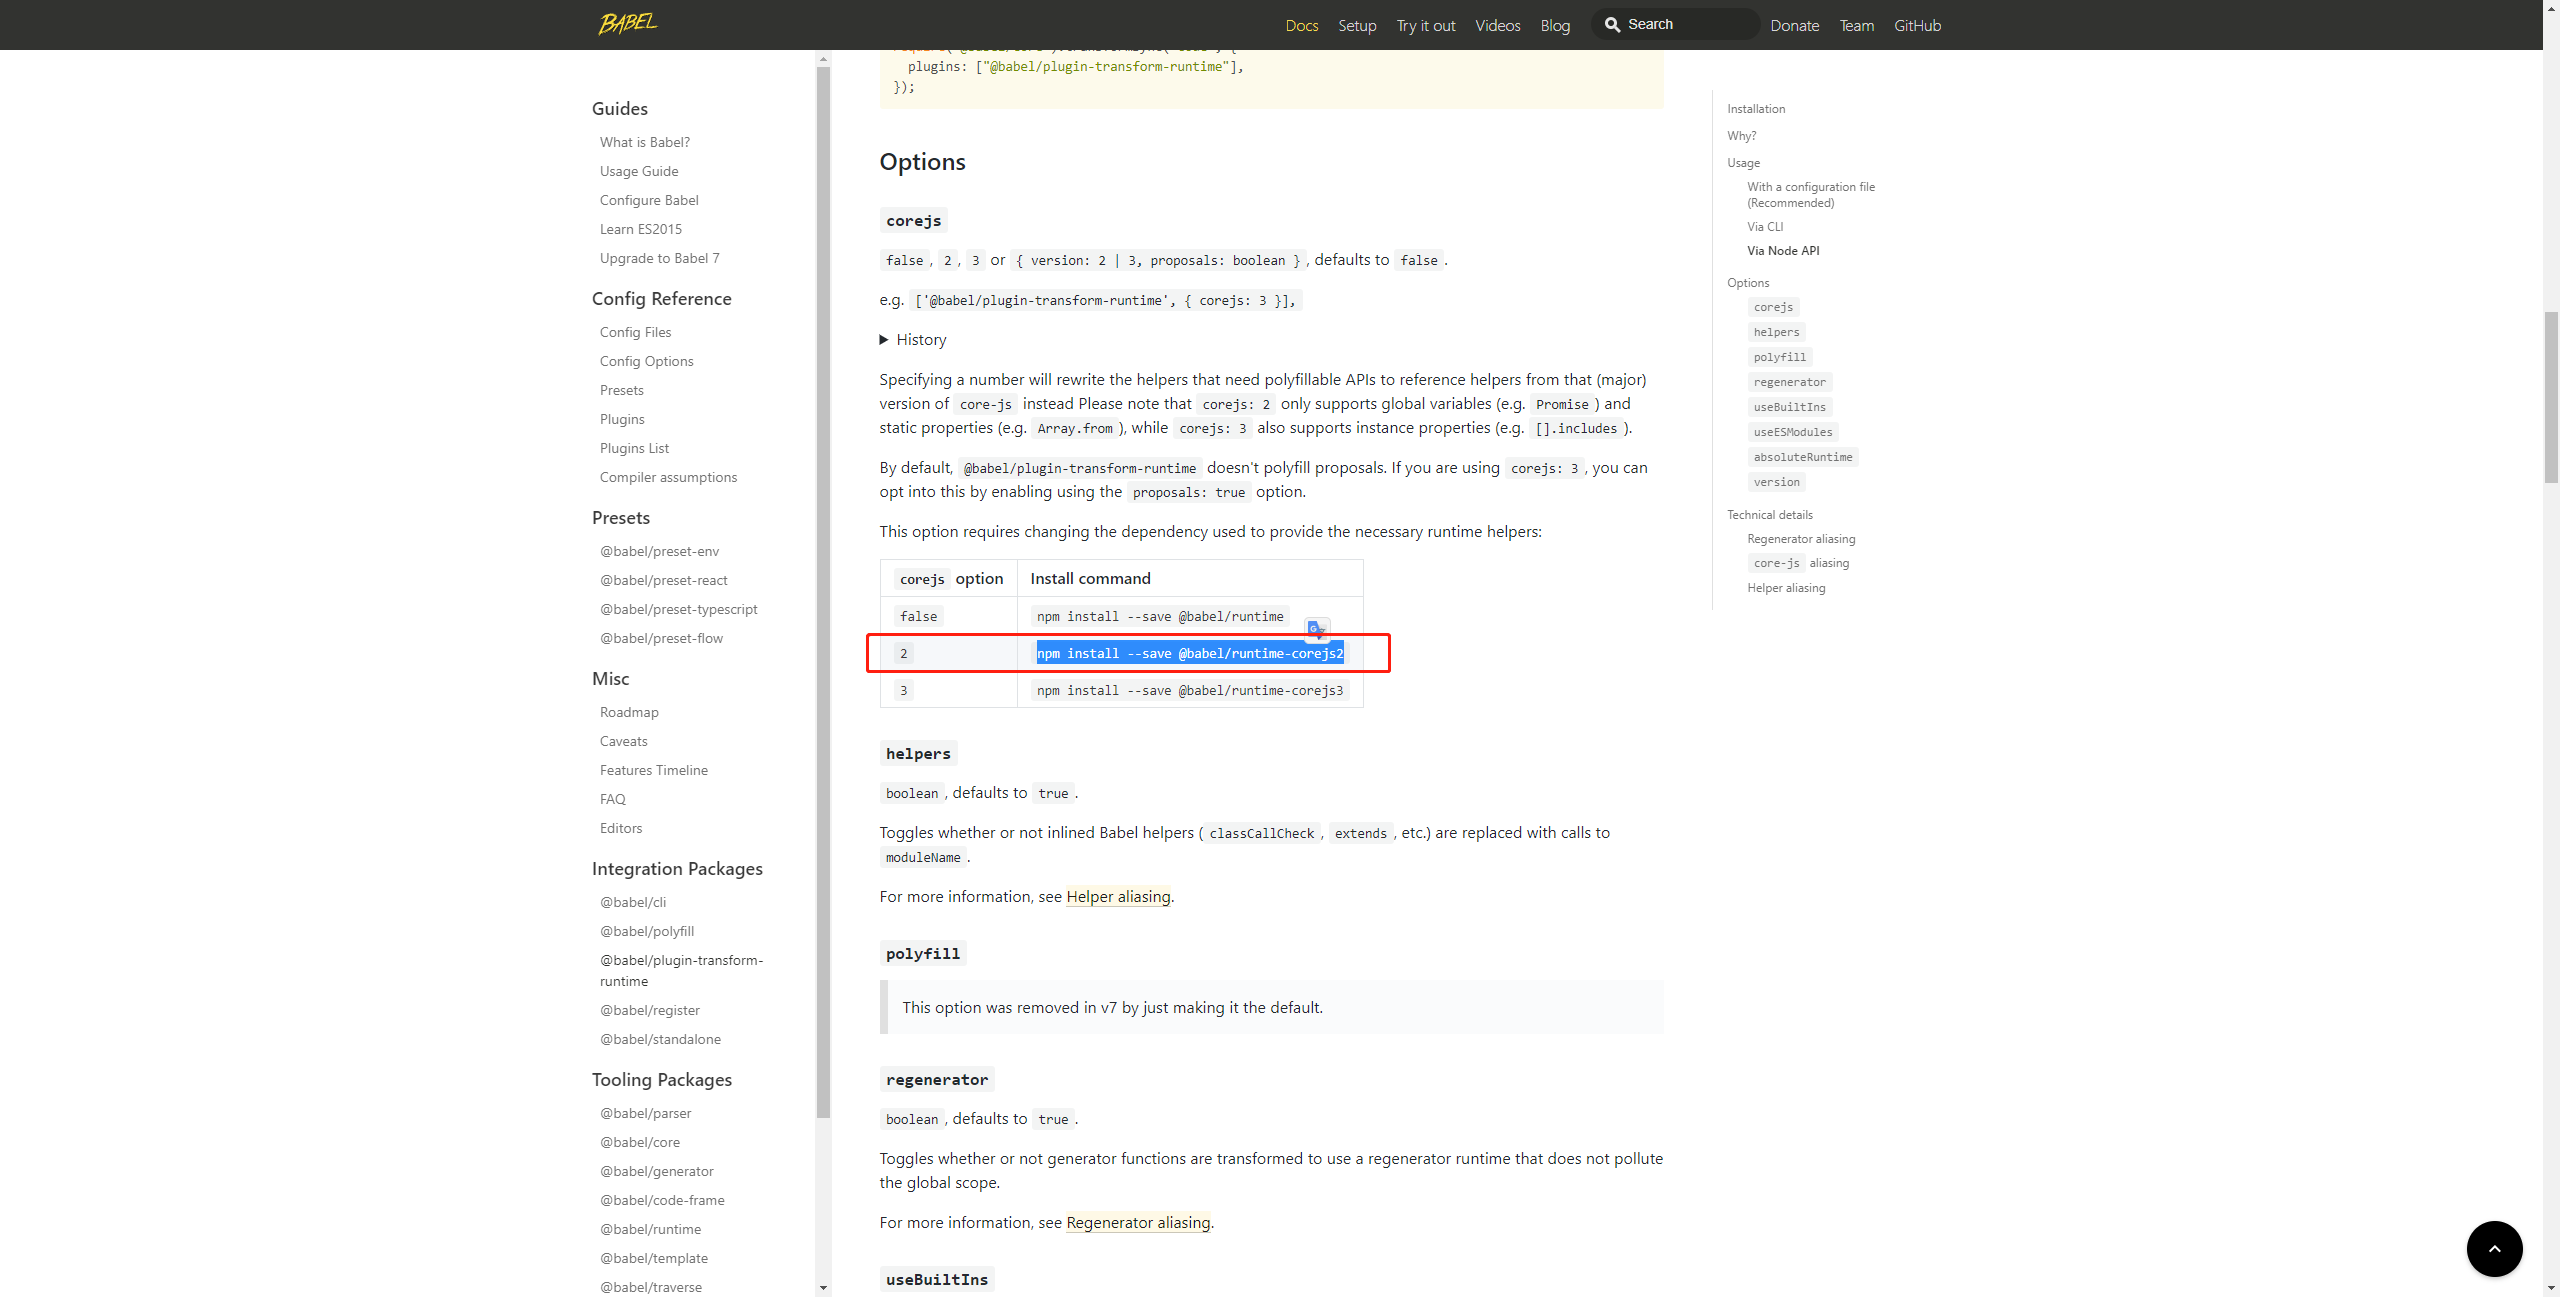Open @babel/cli sidebar link

click(x=633, y=902)
